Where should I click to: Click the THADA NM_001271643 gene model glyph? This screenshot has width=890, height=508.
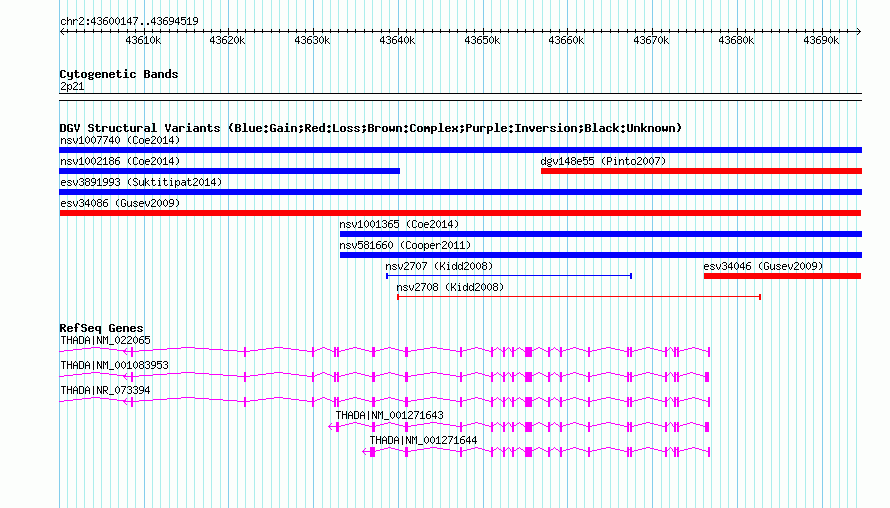(519, 427)
